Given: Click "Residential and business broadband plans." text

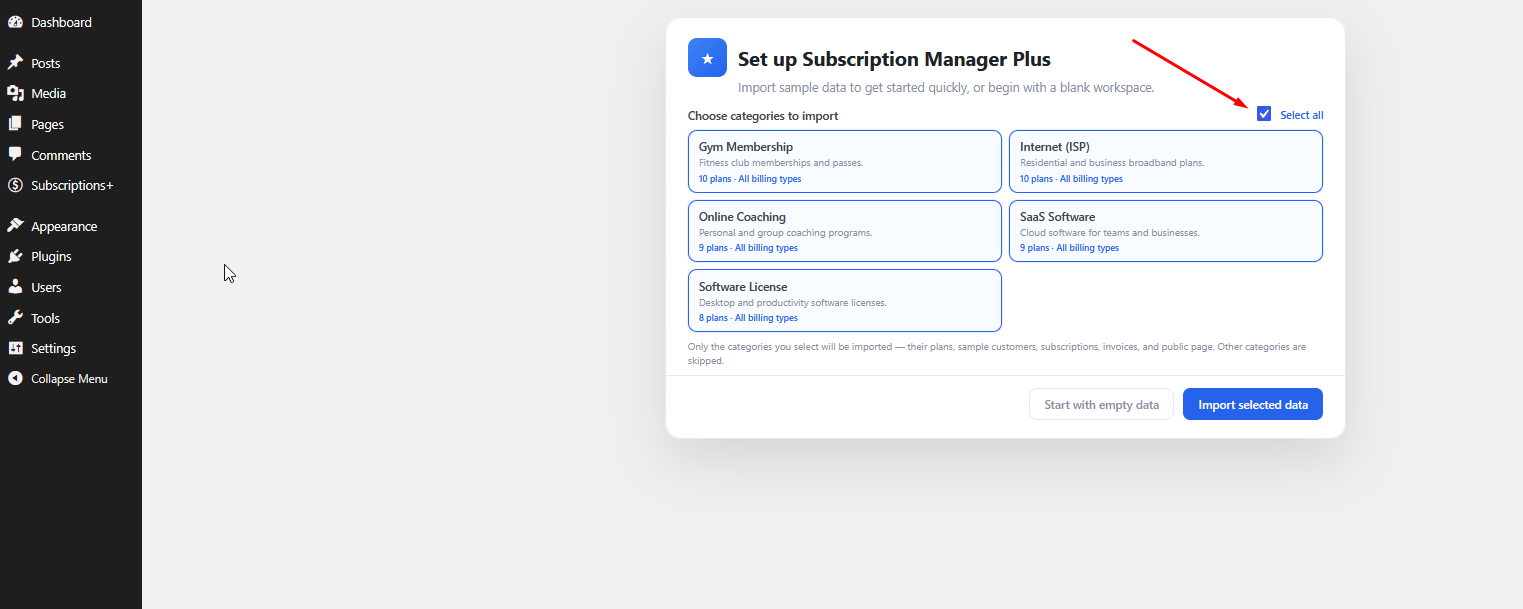Looking at the screenshot, I should (x=1112, y=163).
